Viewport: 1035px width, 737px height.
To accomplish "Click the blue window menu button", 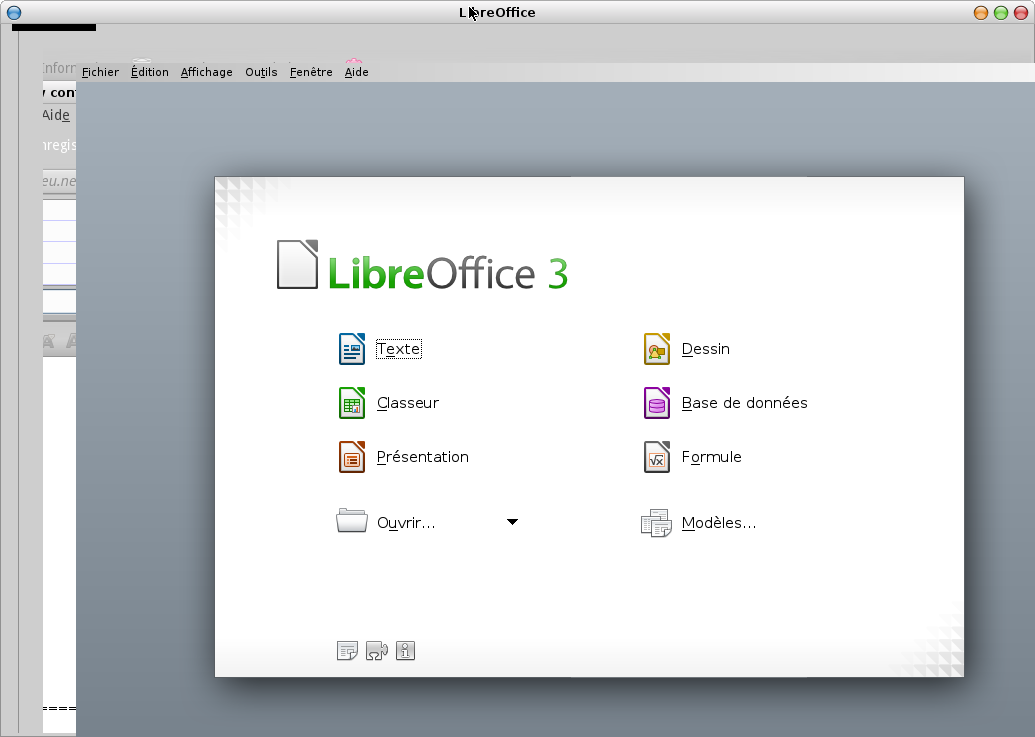I will 13,13.
